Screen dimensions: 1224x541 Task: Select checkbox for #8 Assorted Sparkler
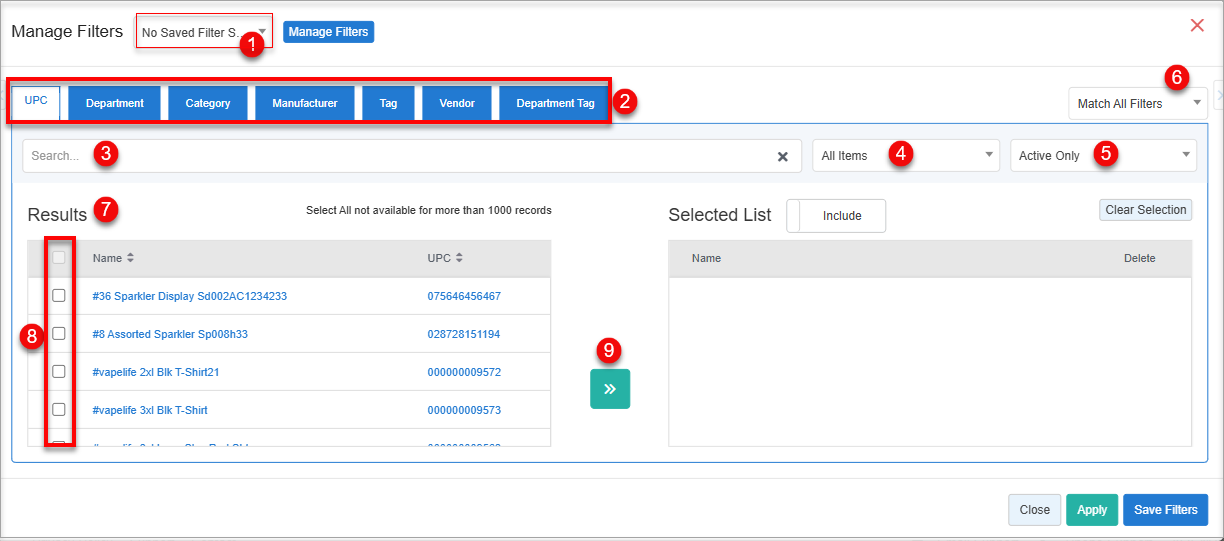pyautogui.click(x=59, y=334)
